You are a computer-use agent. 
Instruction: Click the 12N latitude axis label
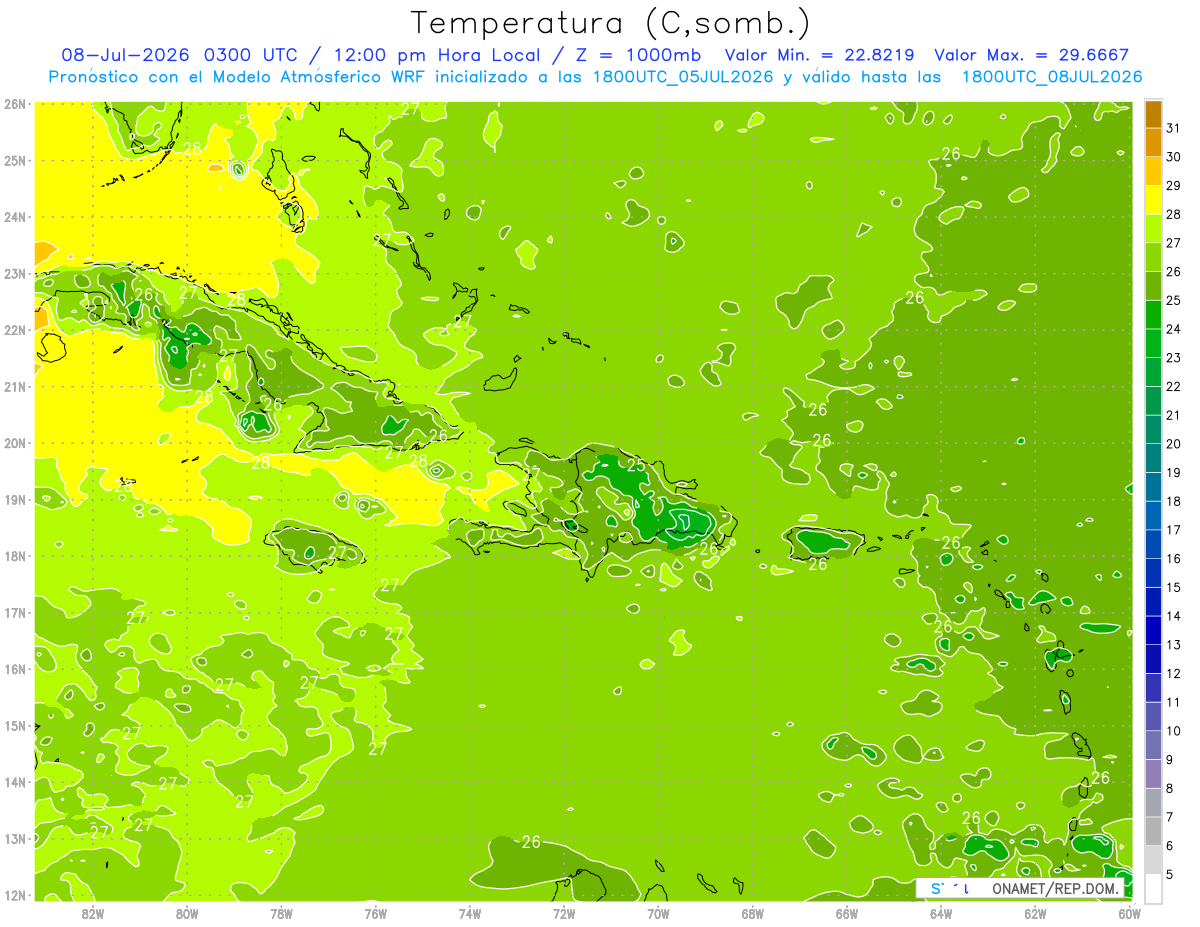pos(15,895)
